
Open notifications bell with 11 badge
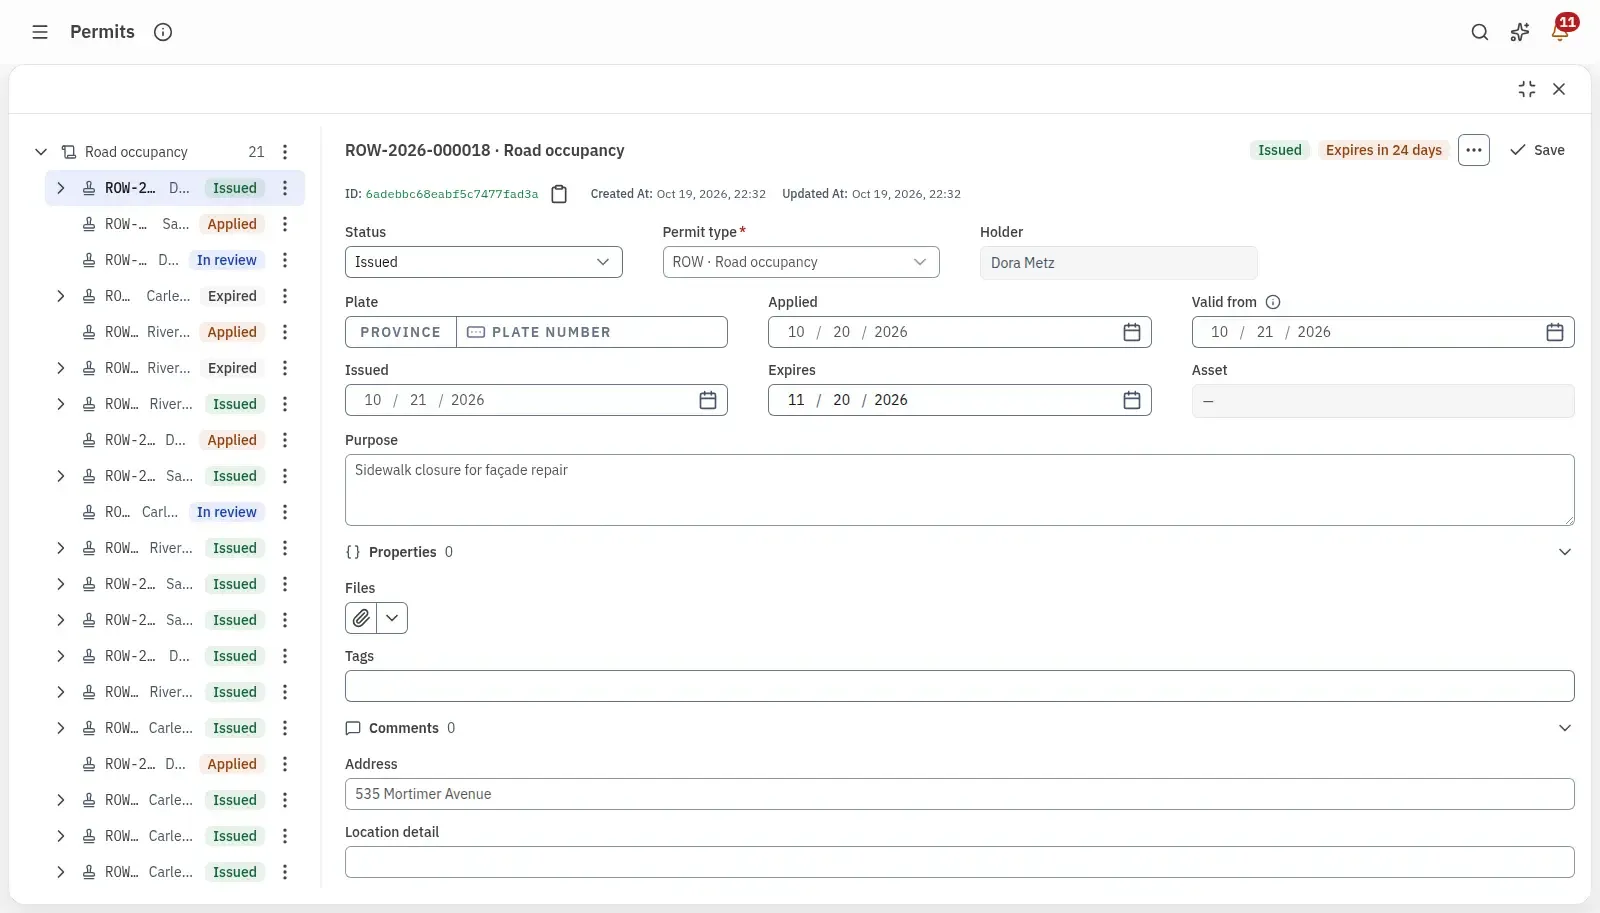pos(1560,32)
